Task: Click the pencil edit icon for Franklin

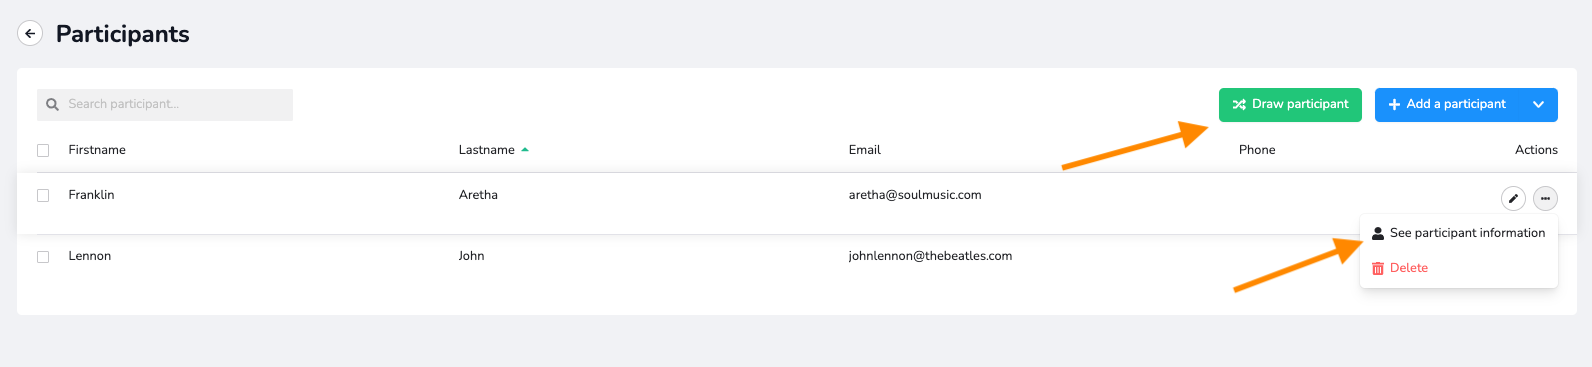Action: tap(1514, 199)
